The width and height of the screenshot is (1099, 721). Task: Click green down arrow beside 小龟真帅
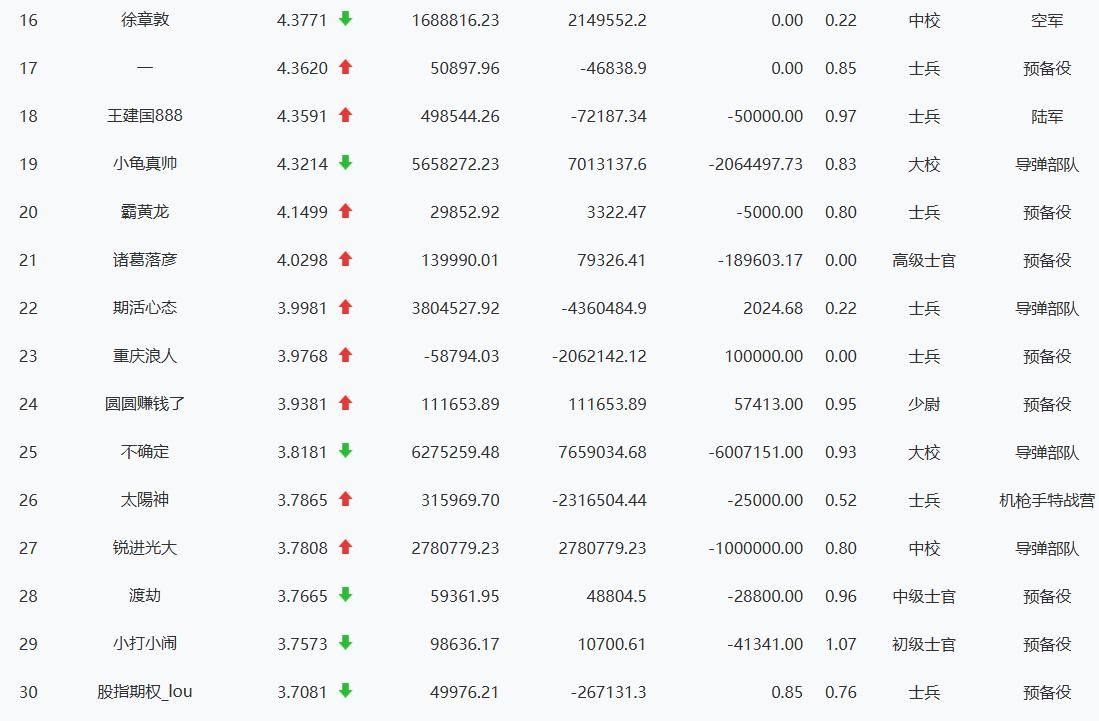click(x=345, y=163)
